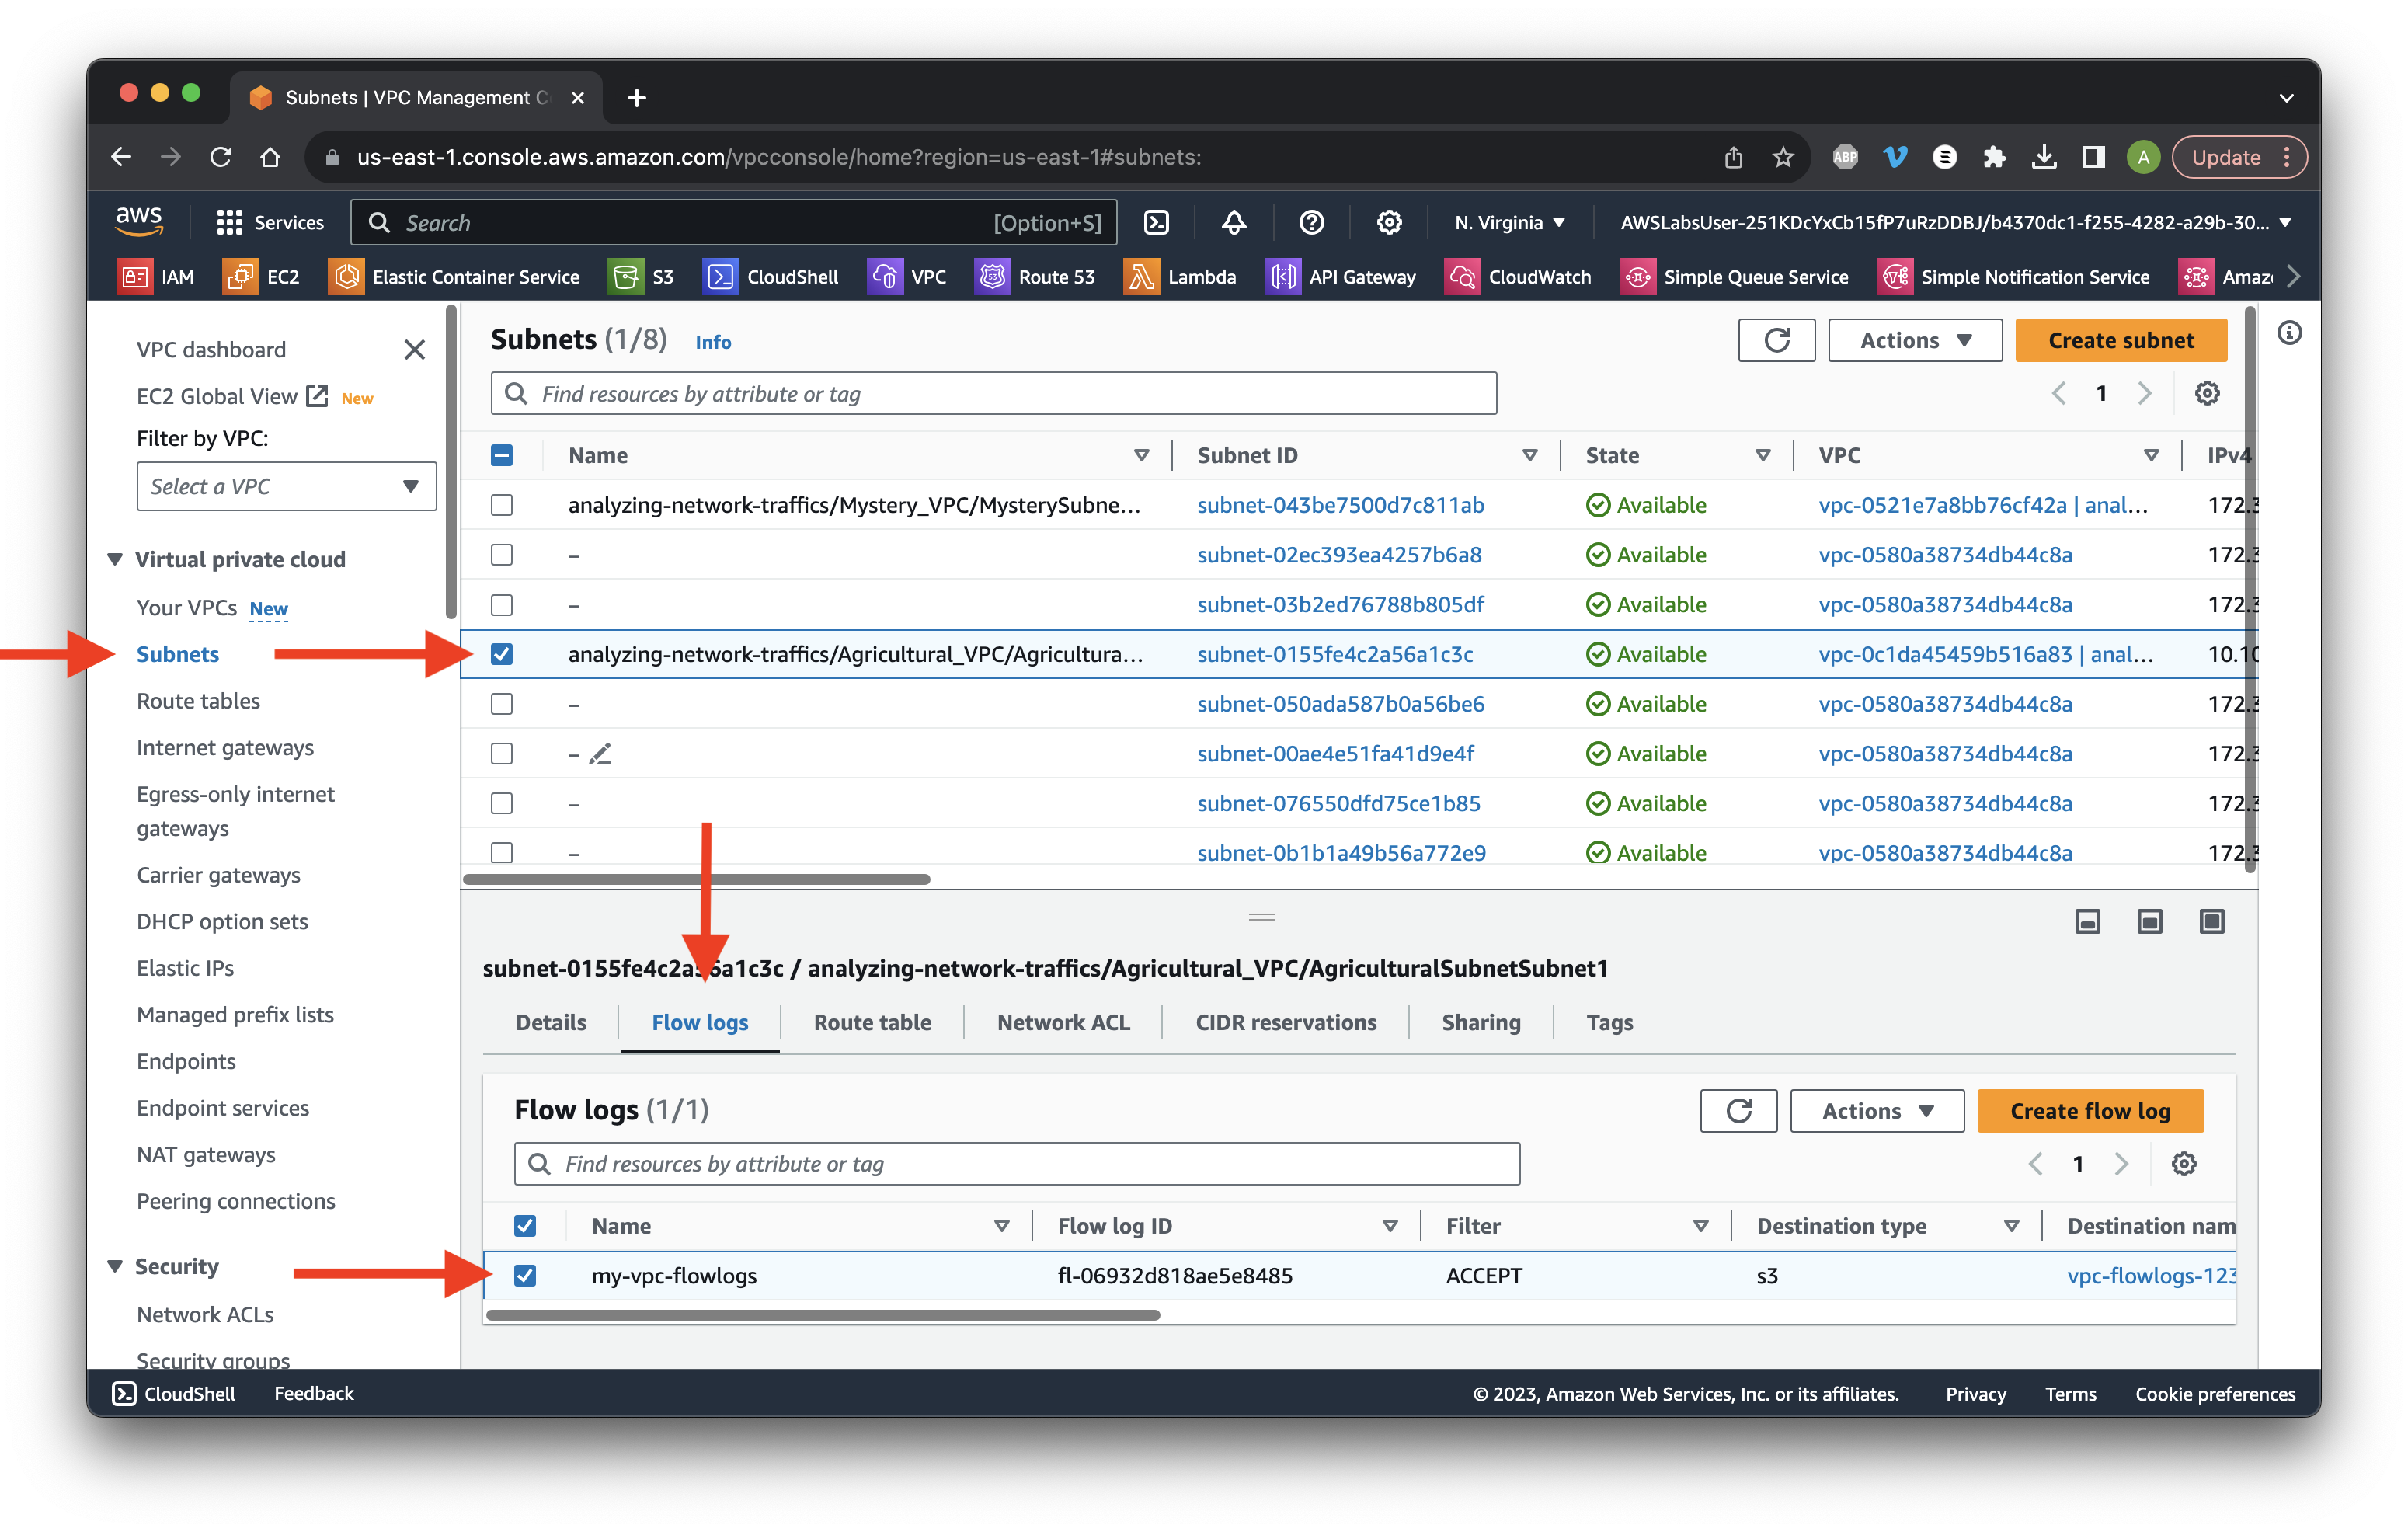2408x1532 pixels.
Task: Toggle the select-all checkbox in Subnets header
Action: click(x=502, y=456)
